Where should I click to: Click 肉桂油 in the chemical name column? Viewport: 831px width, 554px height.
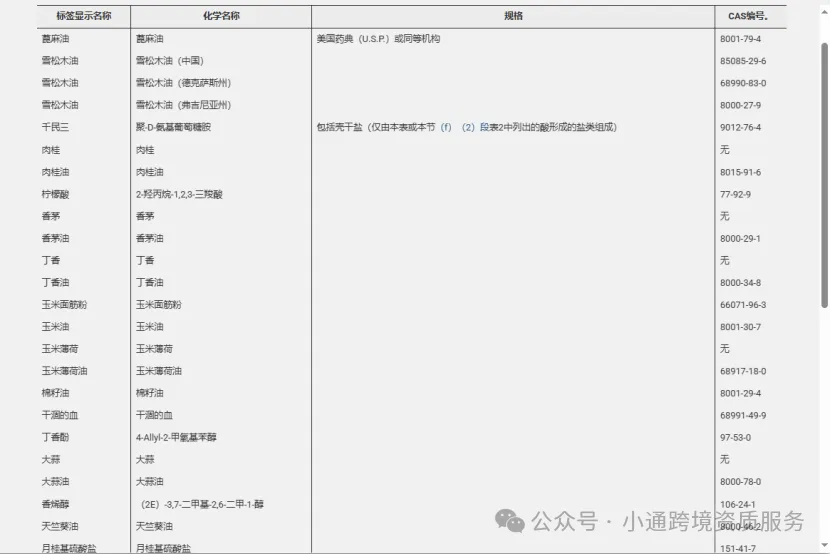pyautogui.click(x=149, y=172)
